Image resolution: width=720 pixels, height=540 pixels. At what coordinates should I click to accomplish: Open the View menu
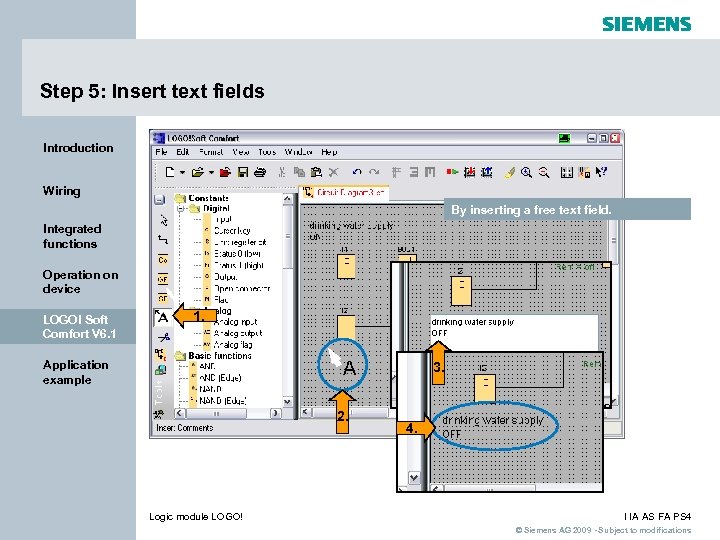(241, 152)
